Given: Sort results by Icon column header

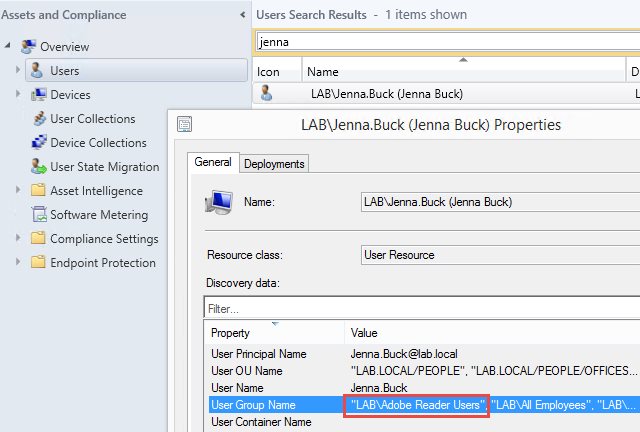Looking at the screenshot, I should 277,71.
